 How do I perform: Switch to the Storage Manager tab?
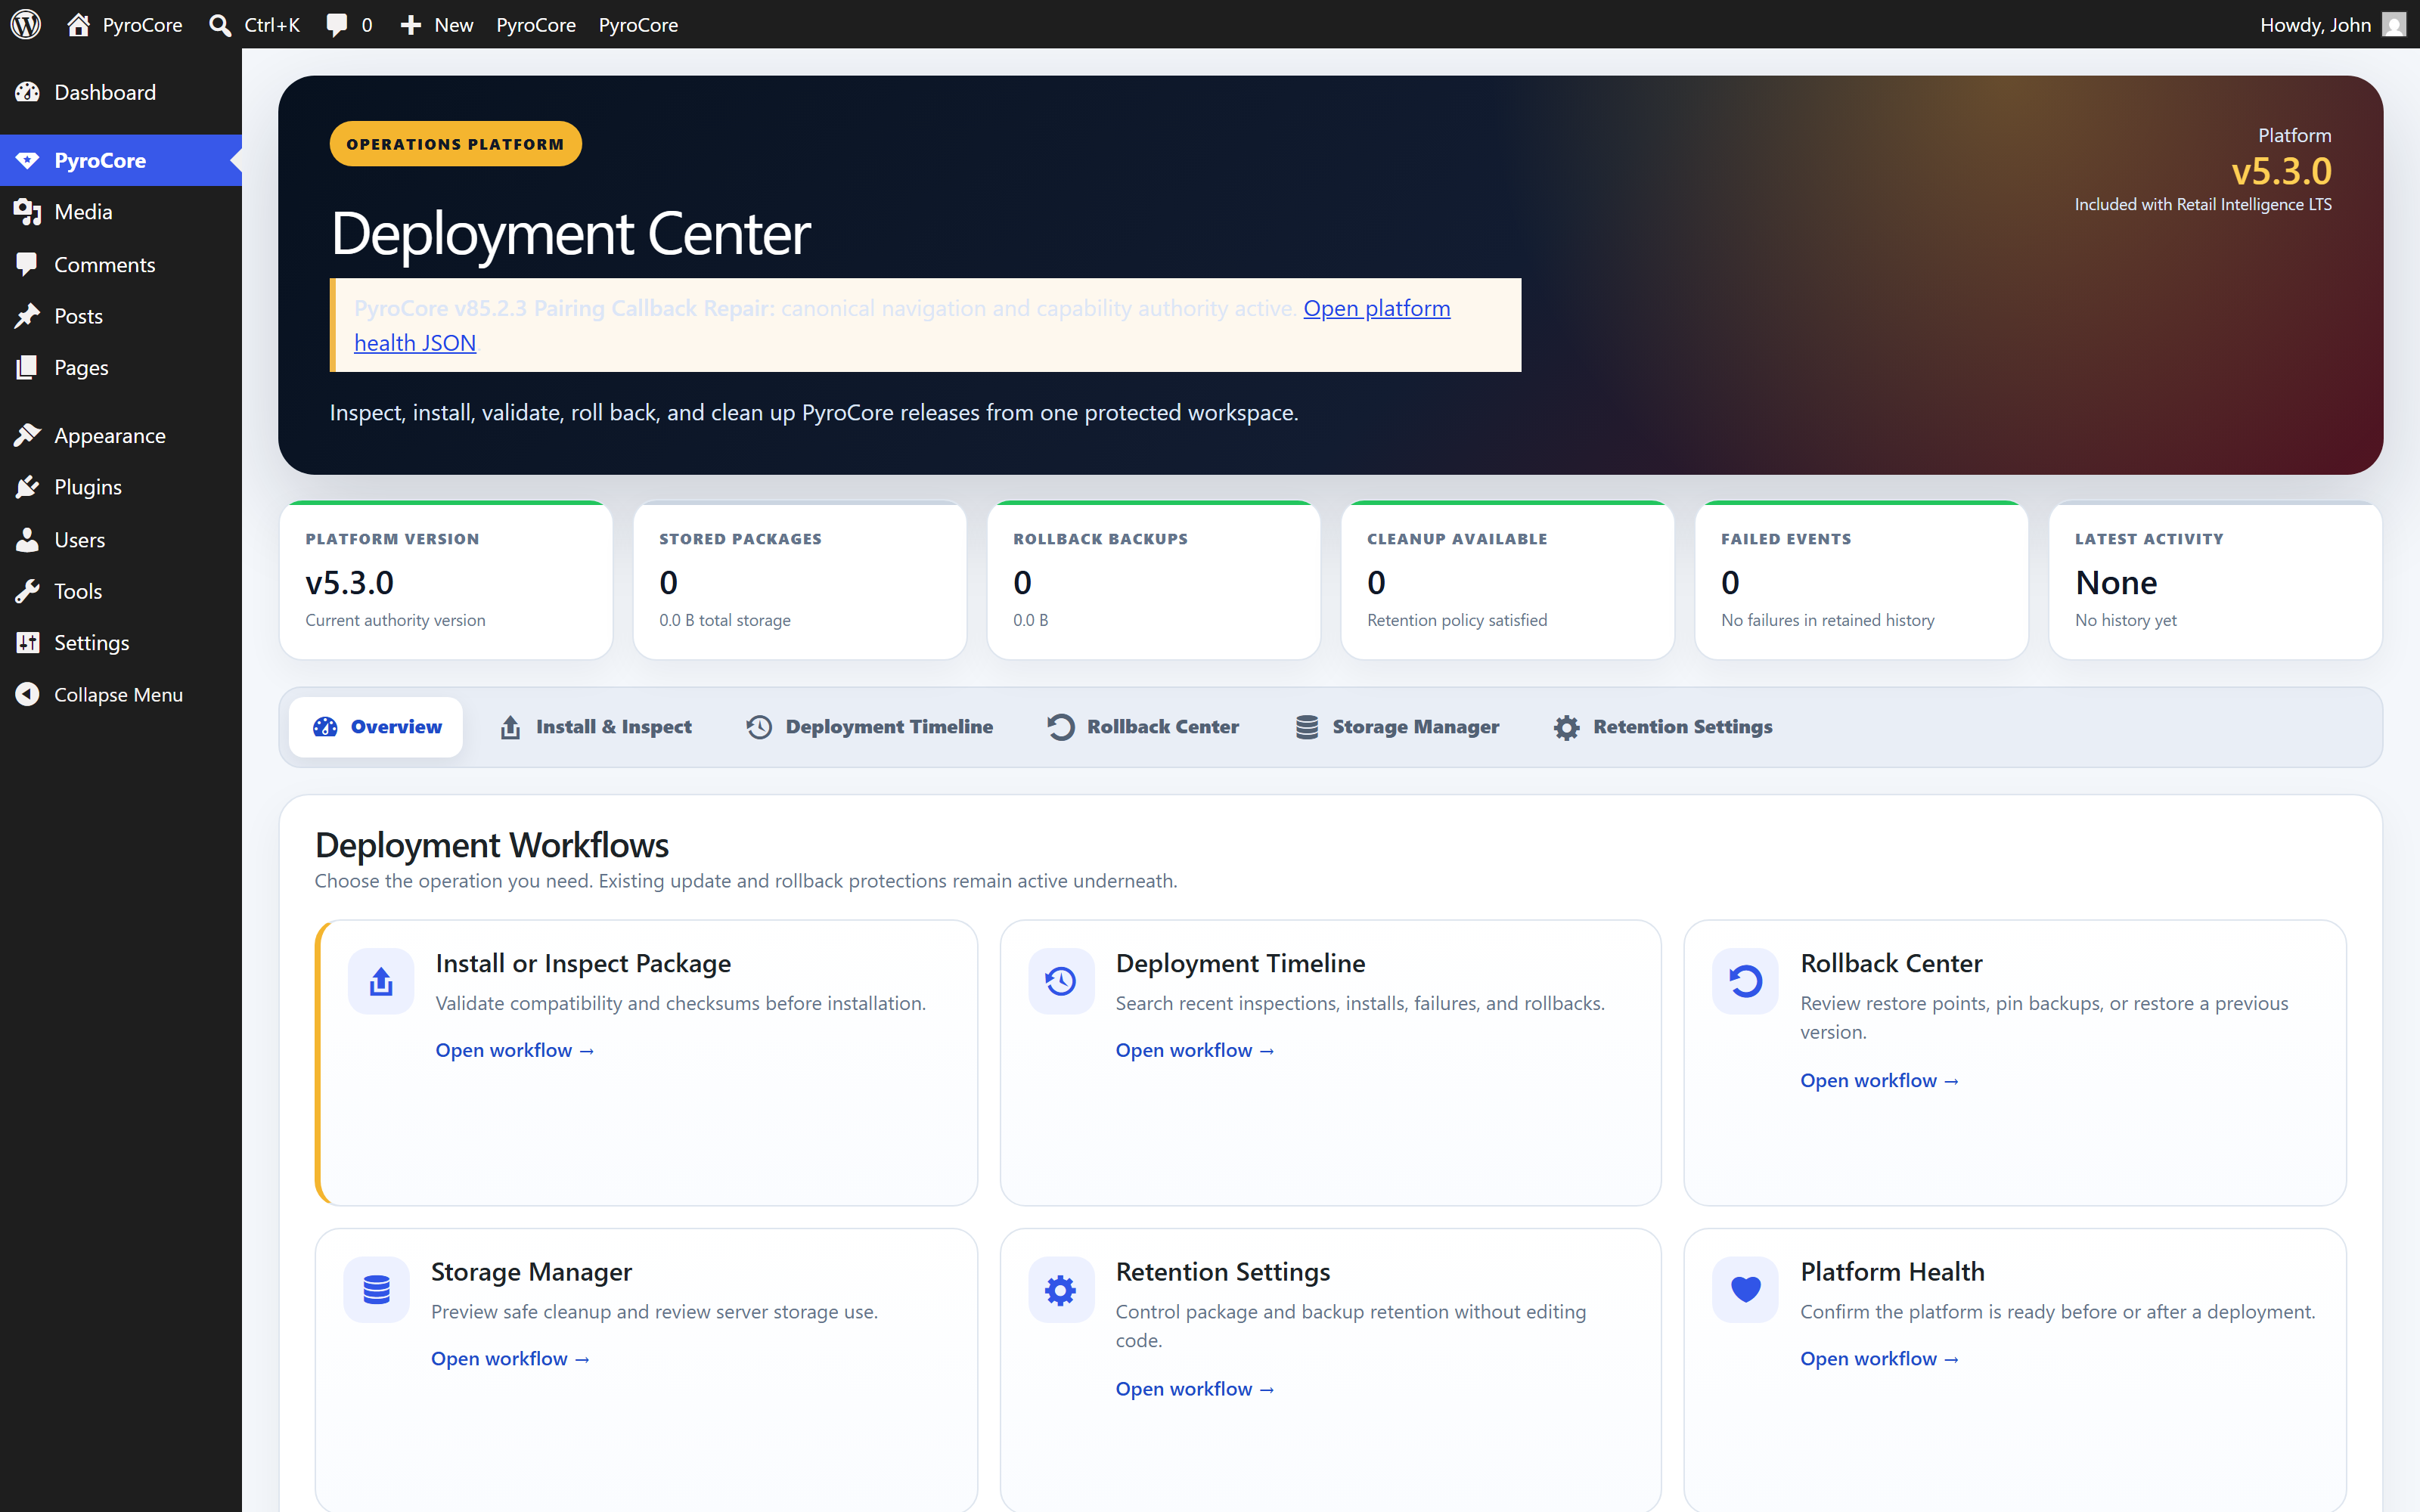pyautogui.click(x=1397, y=726)
